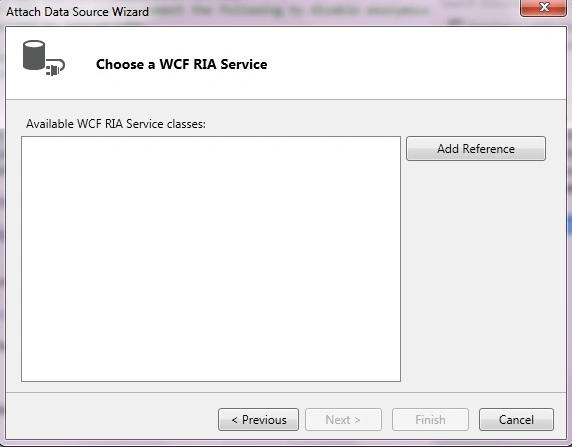Click the right angle bracket on the Next button

[x=358, y=420]
